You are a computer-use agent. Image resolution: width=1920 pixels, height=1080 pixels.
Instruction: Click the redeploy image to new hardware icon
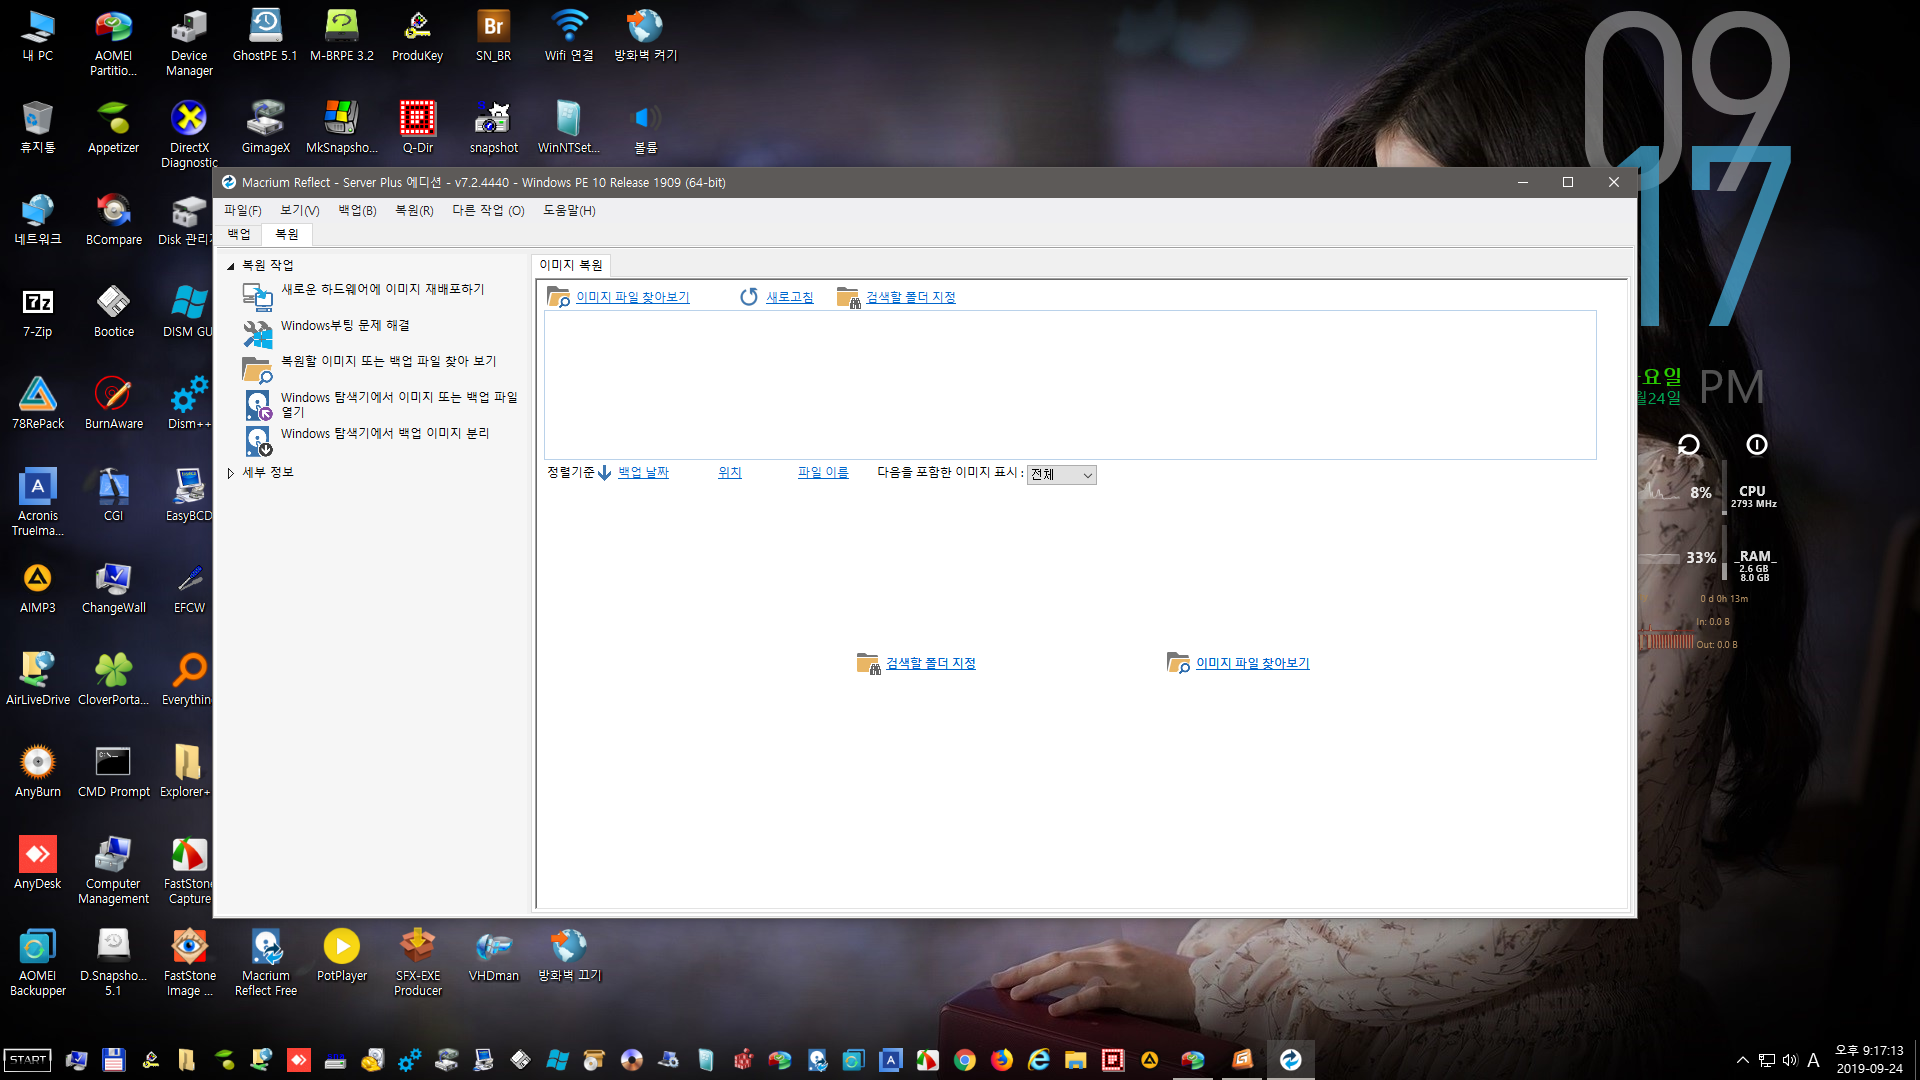[258, 296]
